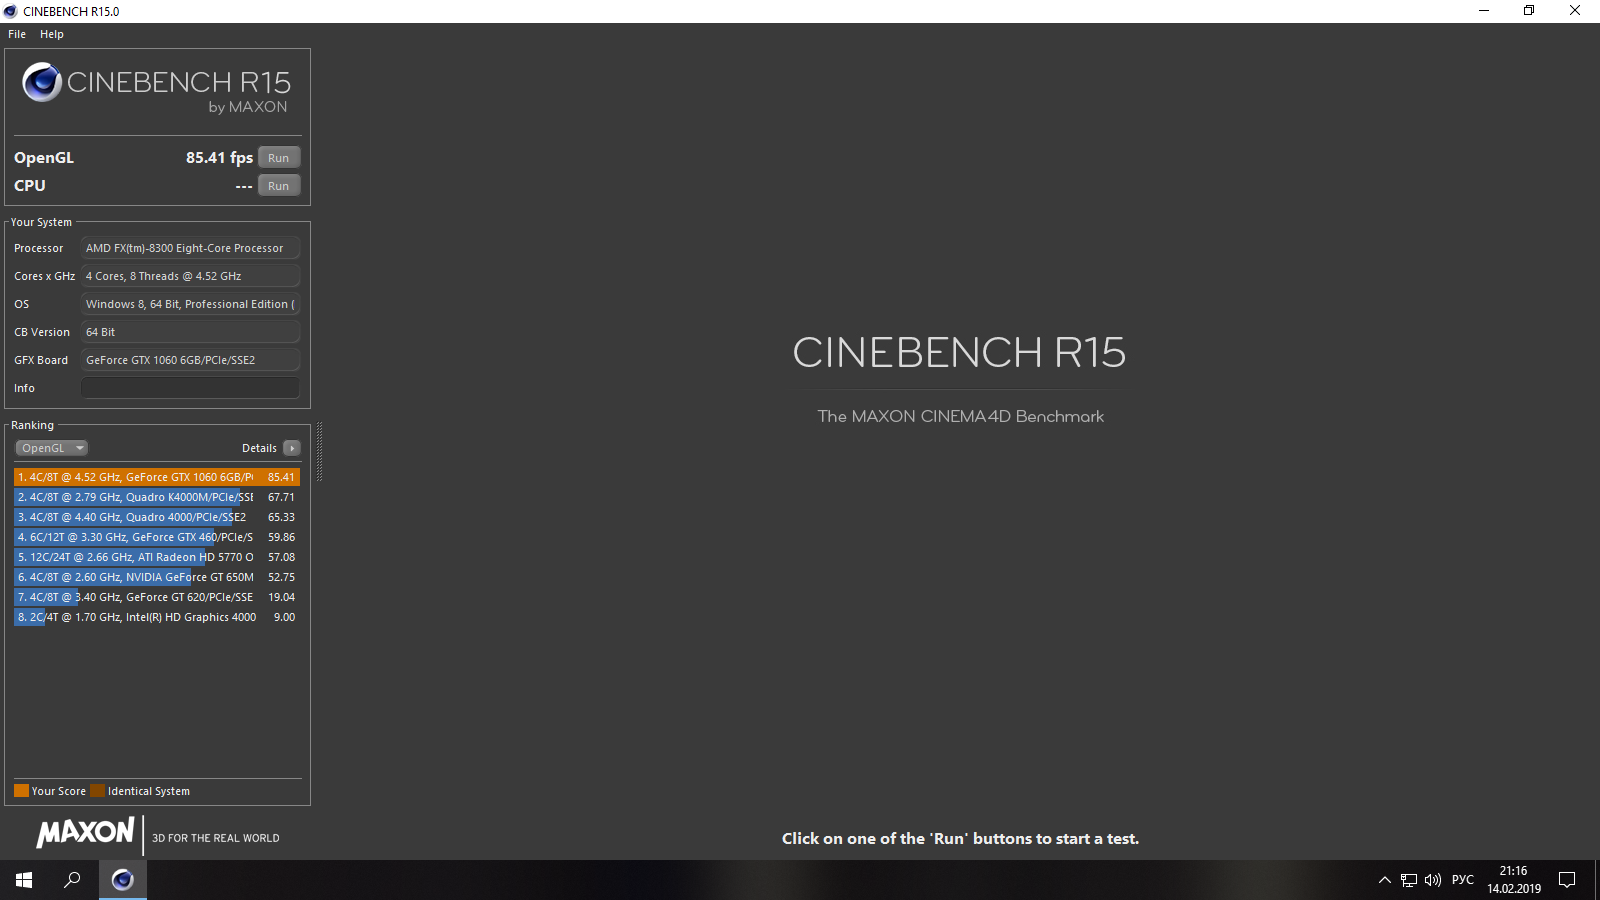
Task: Minimize the Cinebench window
Action: tap(1484, 11)
